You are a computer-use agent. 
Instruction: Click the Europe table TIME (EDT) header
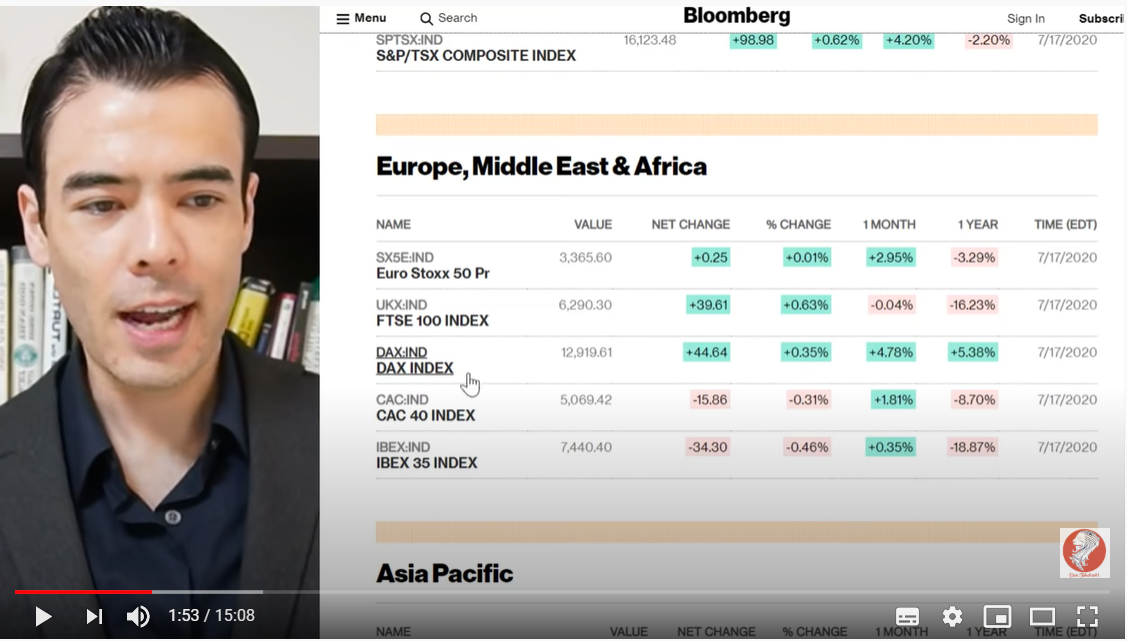pyautogui.click(x=1065, y=224)
